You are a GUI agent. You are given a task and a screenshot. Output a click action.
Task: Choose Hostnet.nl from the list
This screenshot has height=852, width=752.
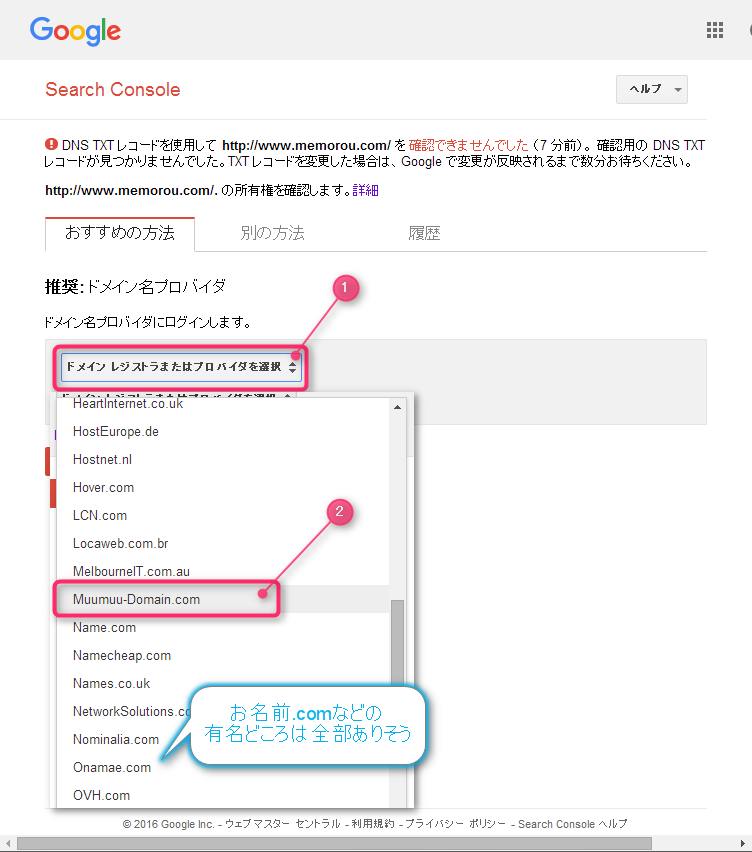click(x=223, y=459)
